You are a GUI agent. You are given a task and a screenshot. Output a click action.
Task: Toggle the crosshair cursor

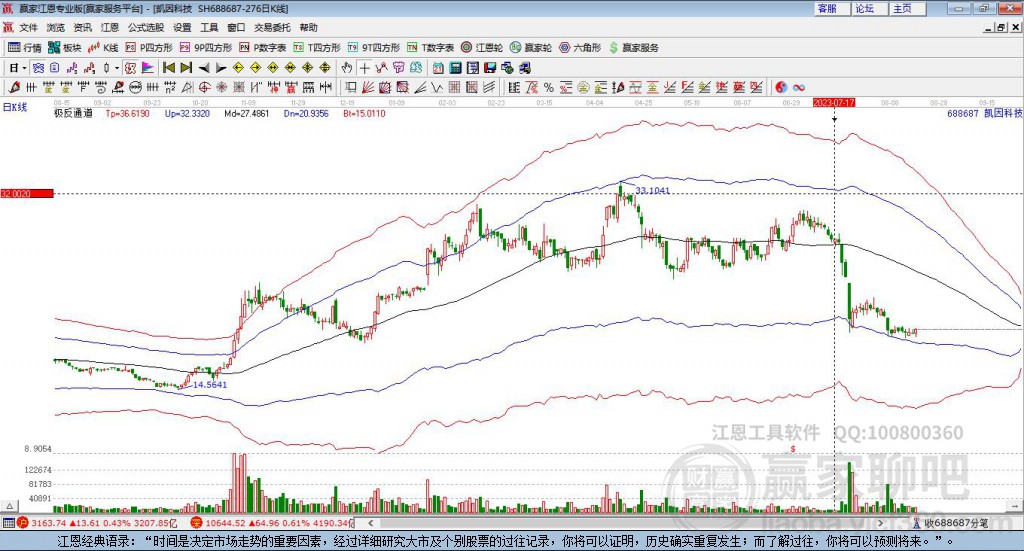point(364,68)
